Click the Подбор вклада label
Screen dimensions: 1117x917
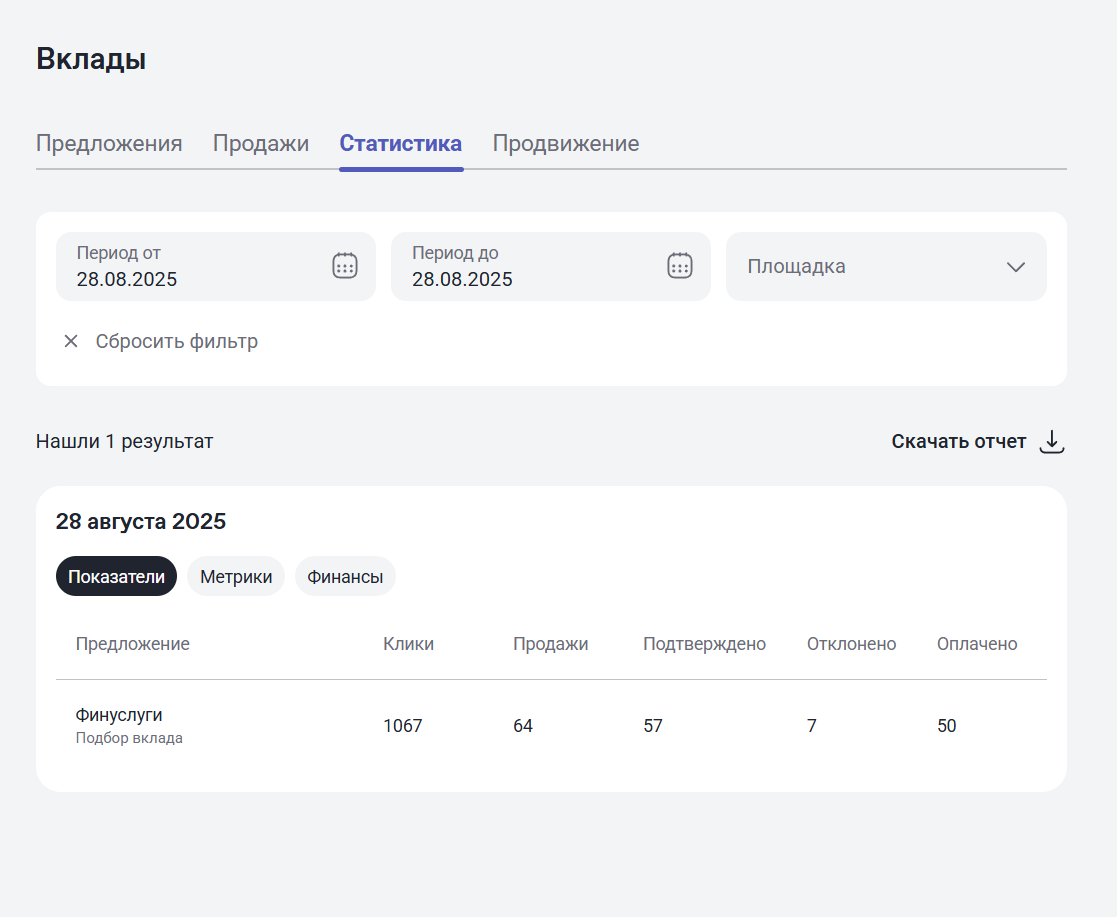(x=128, y=738)
